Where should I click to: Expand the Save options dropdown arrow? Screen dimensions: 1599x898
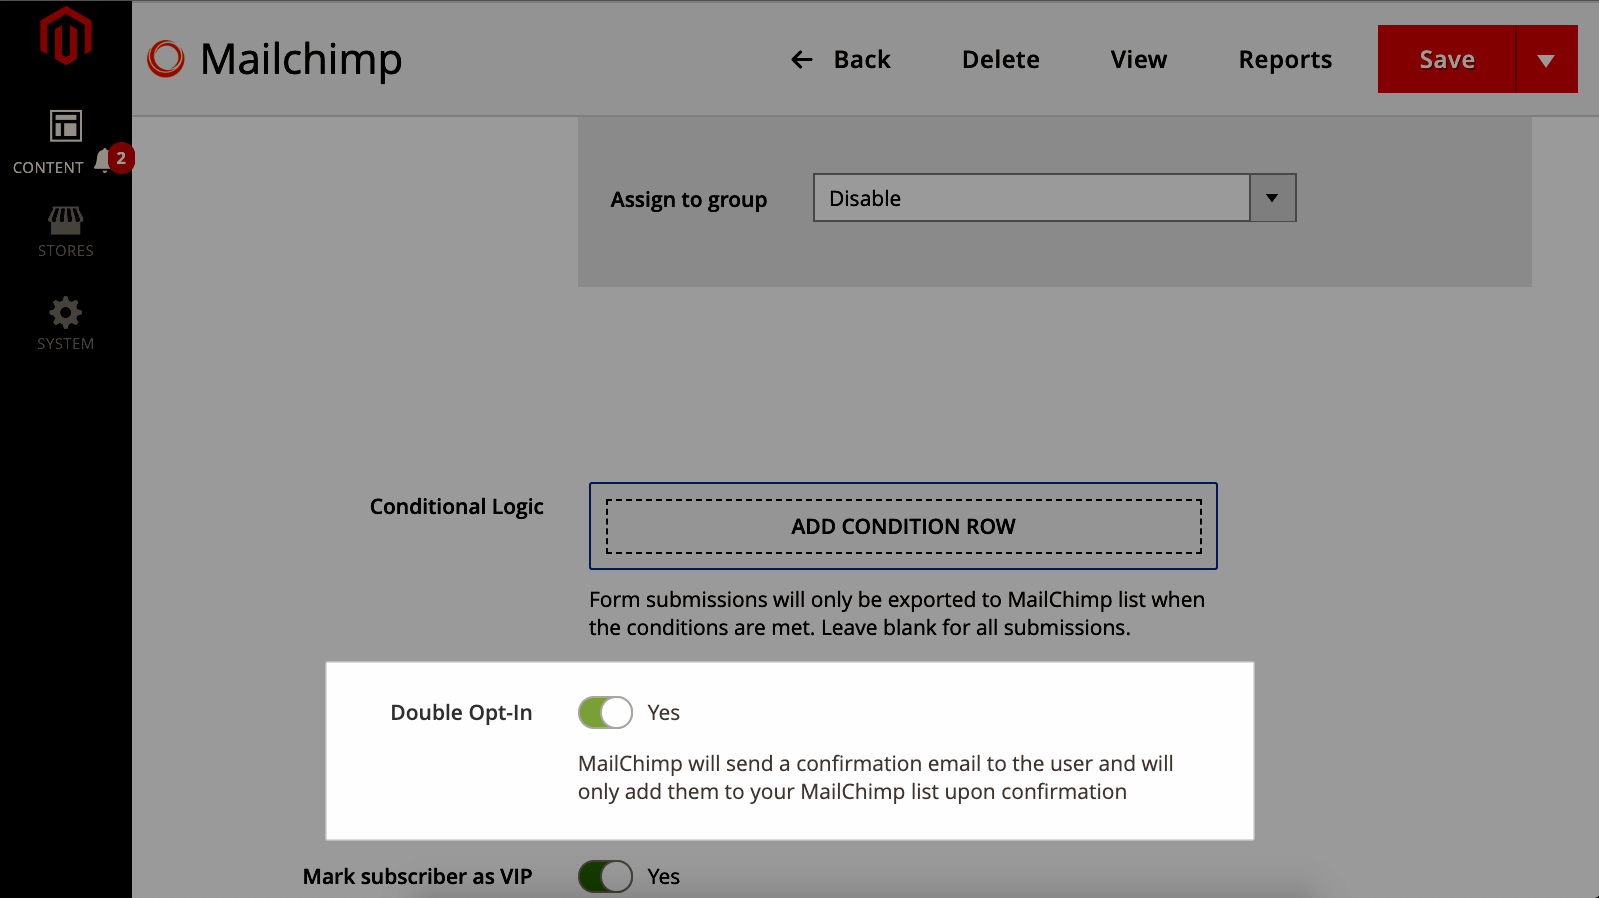click(x=1547, y=59)
